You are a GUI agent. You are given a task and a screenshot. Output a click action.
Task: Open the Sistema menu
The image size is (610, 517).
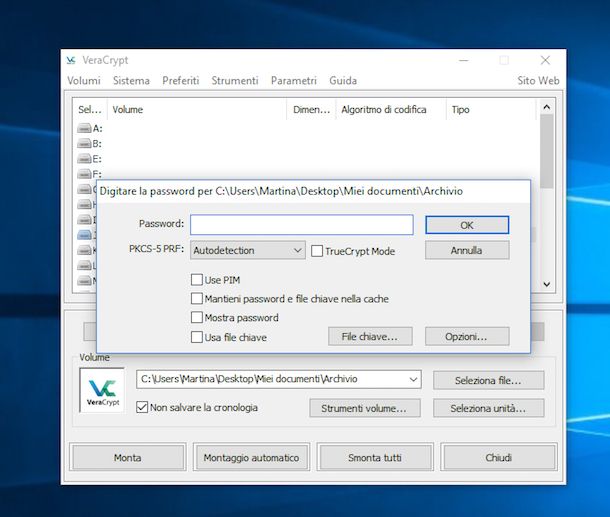click(131, 81)
